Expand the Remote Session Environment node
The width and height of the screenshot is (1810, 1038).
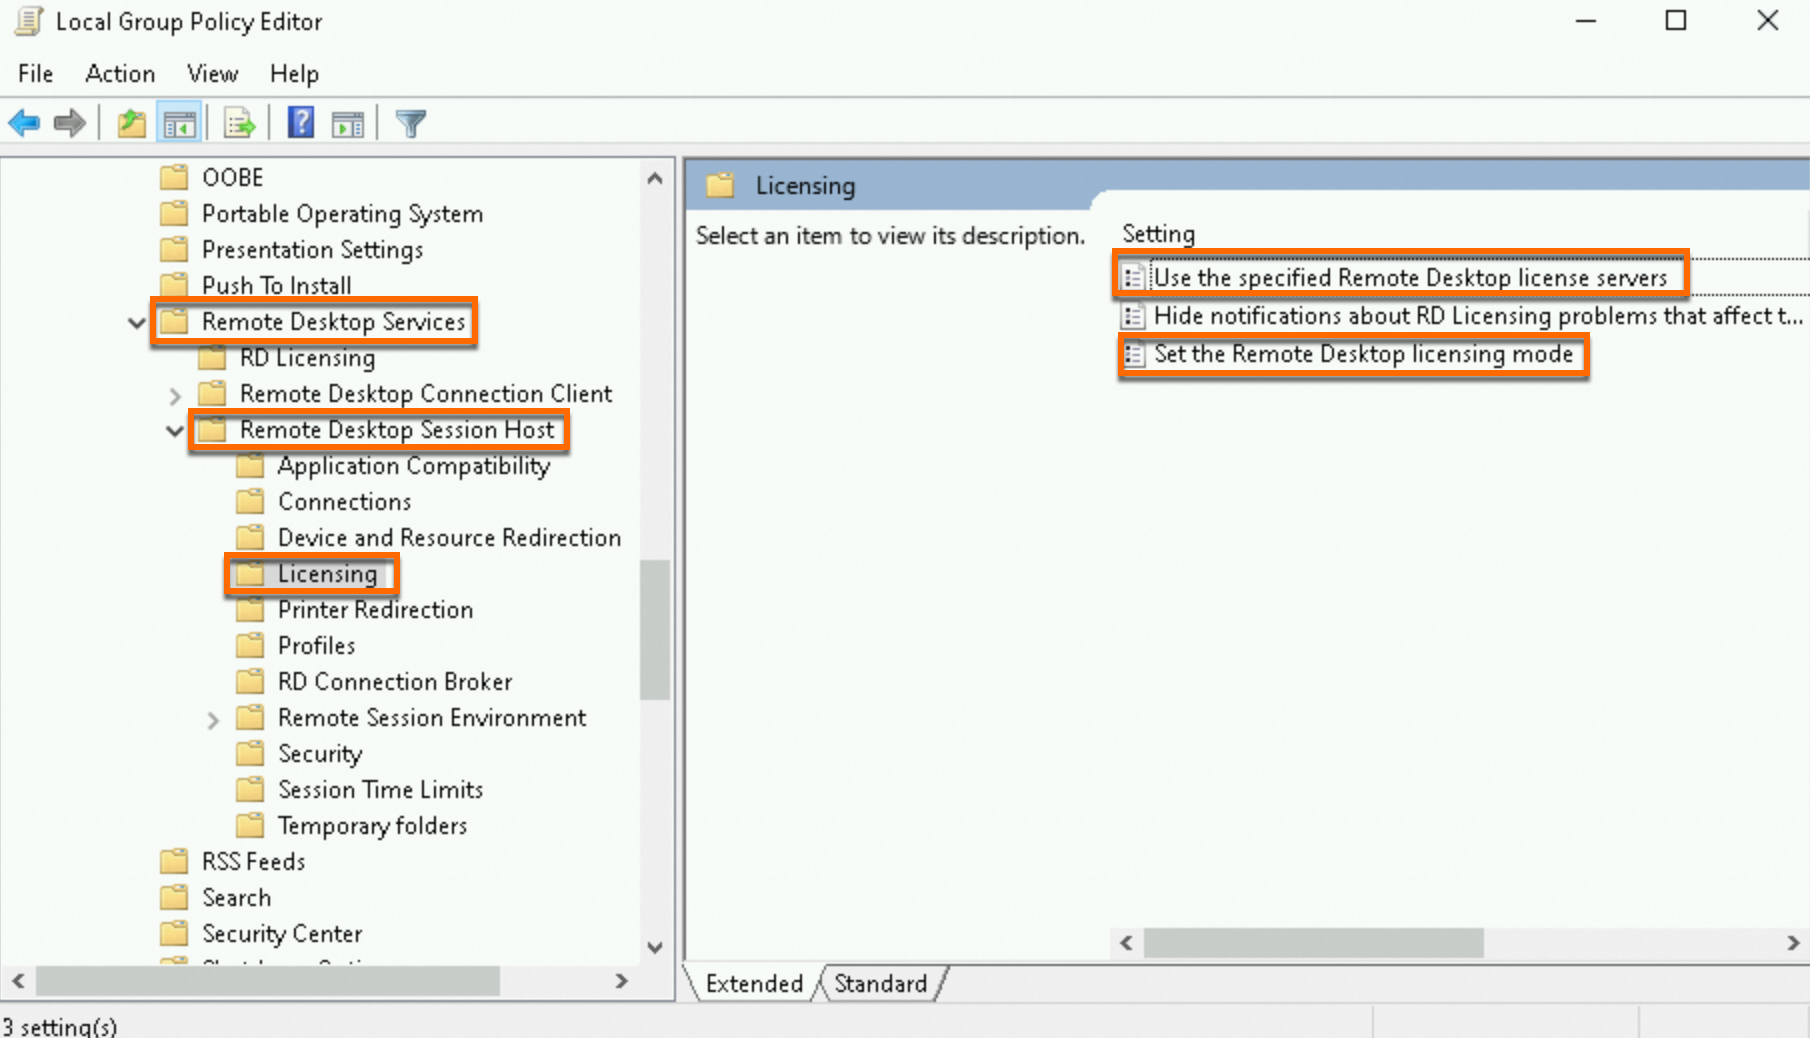pyautogui.click(x=213, y=720)
